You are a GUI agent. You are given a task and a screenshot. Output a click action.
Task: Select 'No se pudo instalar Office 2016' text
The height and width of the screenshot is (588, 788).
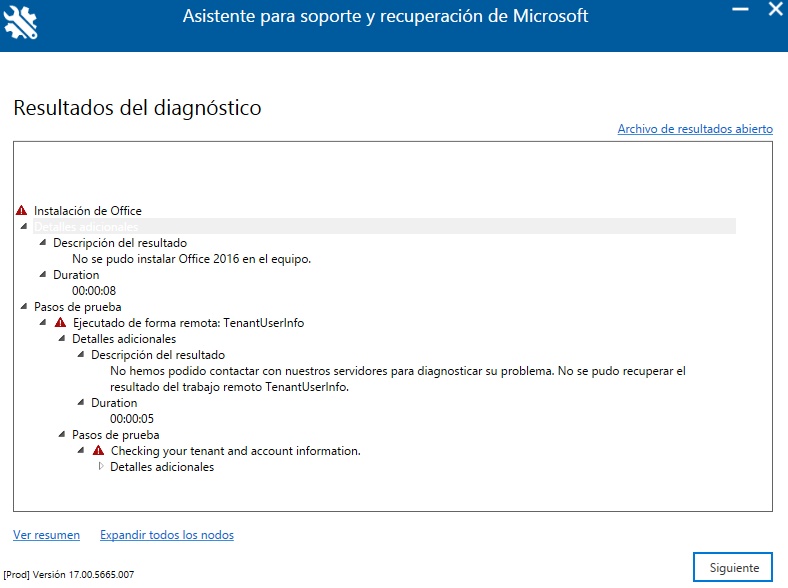pos(191,259)
